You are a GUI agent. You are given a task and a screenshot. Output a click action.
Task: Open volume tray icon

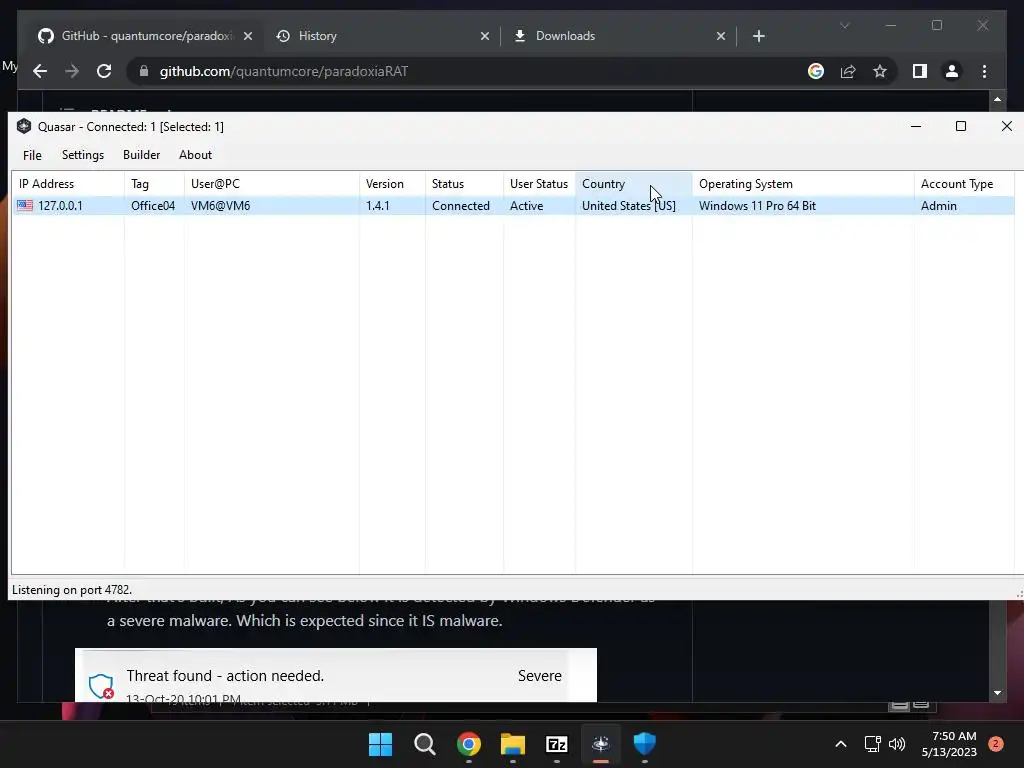897,744
